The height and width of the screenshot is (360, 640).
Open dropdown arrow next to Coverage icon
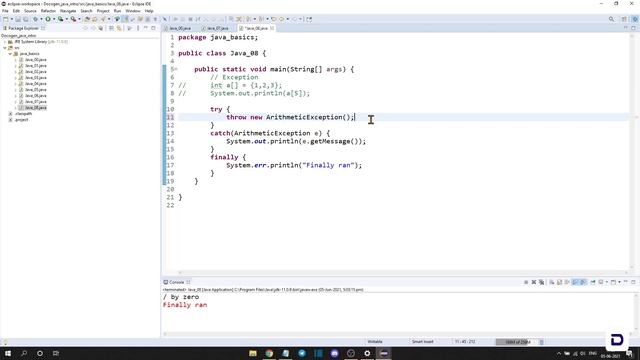tap(67, 19)
